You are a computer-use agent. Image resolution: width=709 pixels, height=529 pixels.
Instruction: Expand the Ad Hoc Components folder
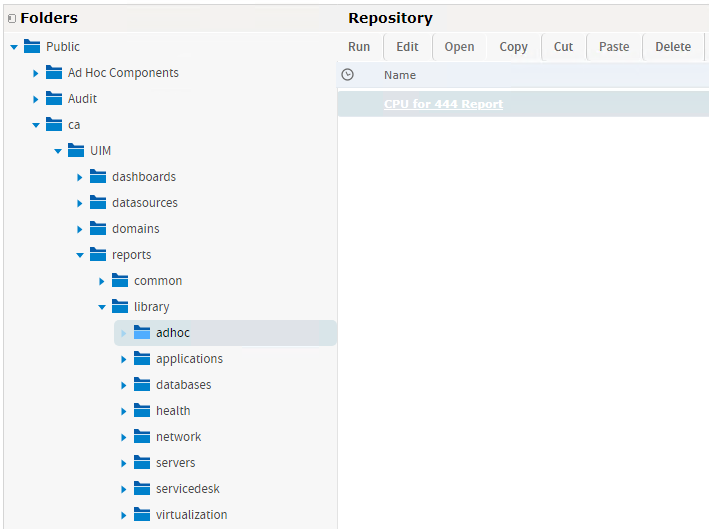tap(36, 73)
